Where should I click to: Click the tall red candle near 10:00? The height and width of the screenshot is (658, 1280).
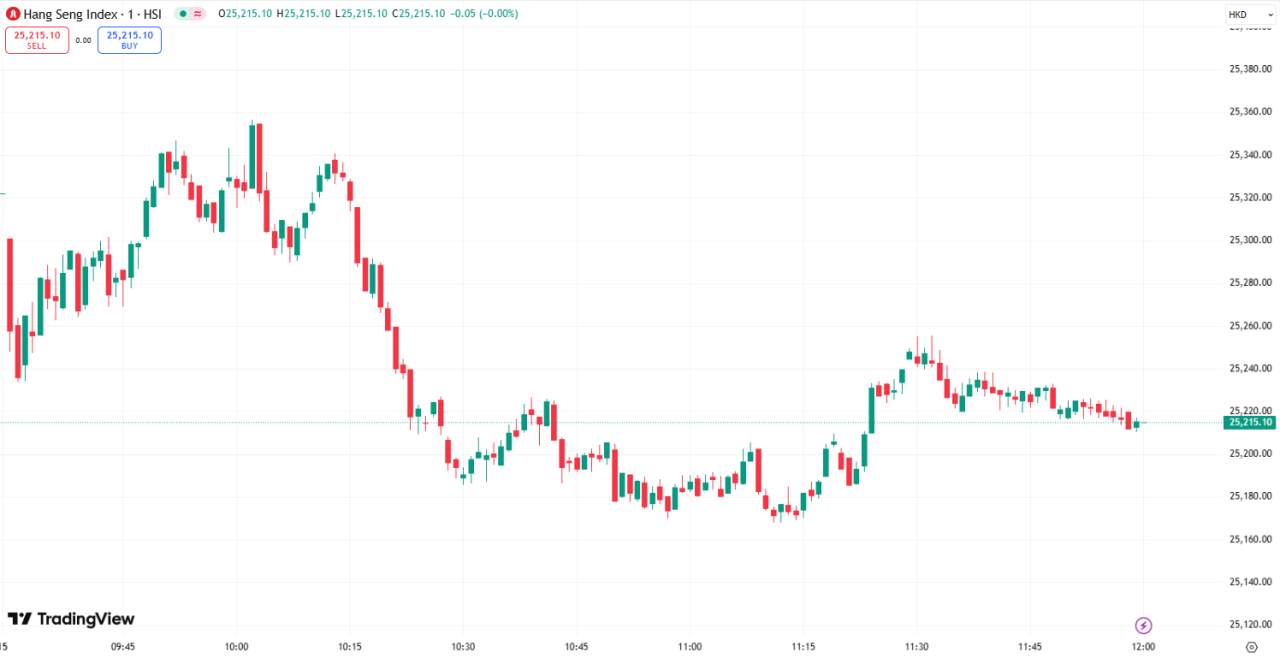pyautogui.click(x=259, y=157)
